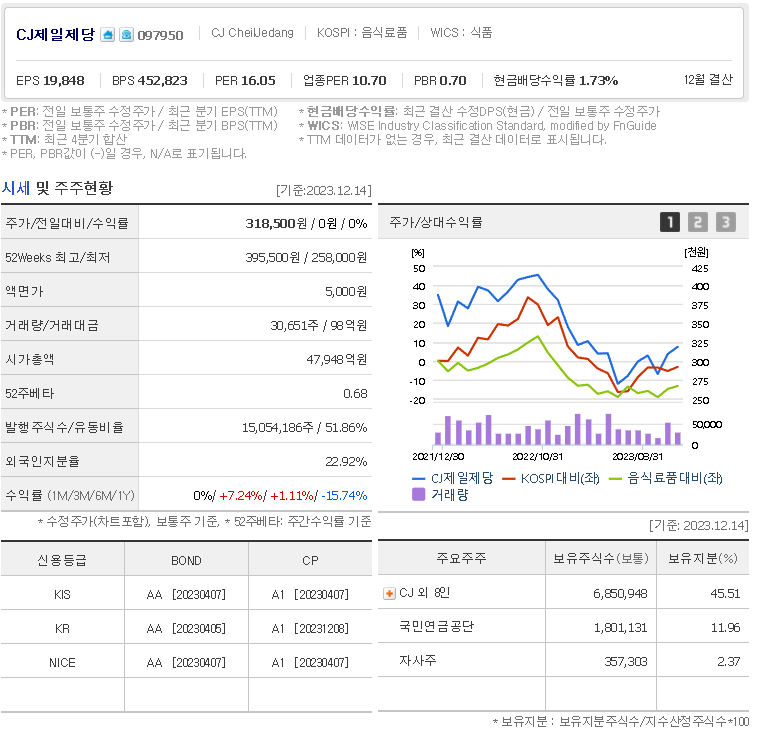Image resolution: width=761 pixels, height=733 pixels.
Task: Select the WICS : 식품 classification
Action: point(462,33)
